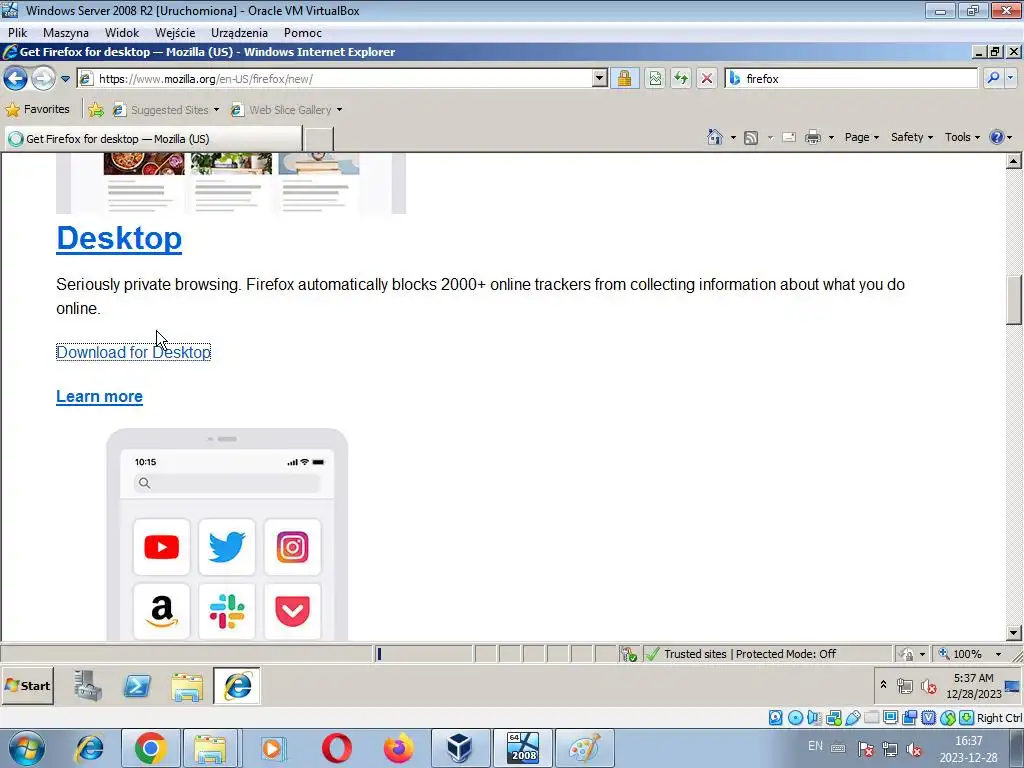Open Suggested Sites in the favorites bar
Image resolution: width=1024 pixels, height=768 pixels.
click(166, 110)
